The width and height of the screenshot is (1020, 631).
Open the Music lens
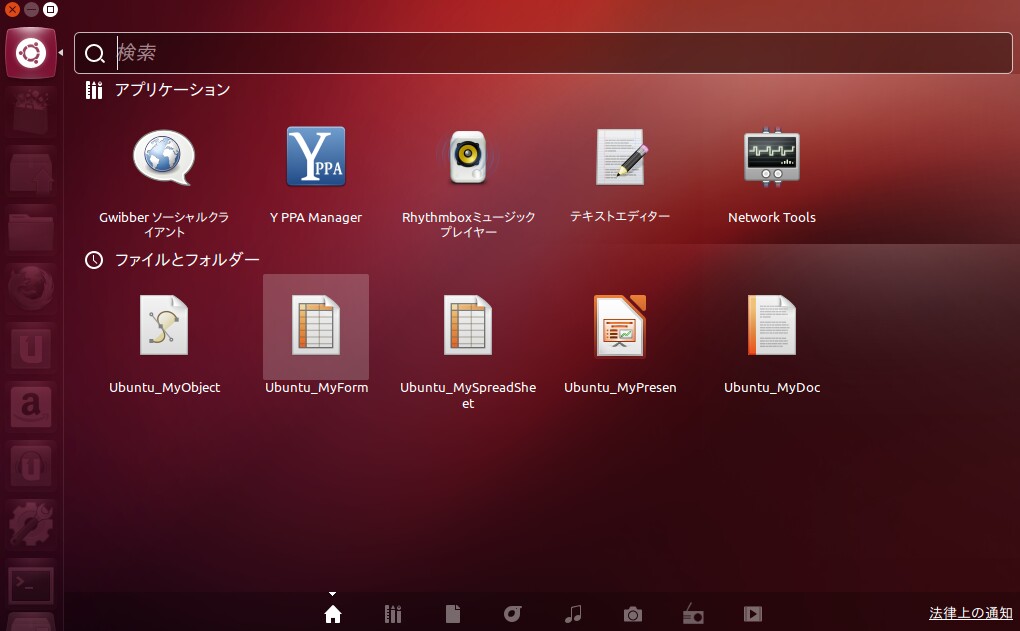point(573,613)
